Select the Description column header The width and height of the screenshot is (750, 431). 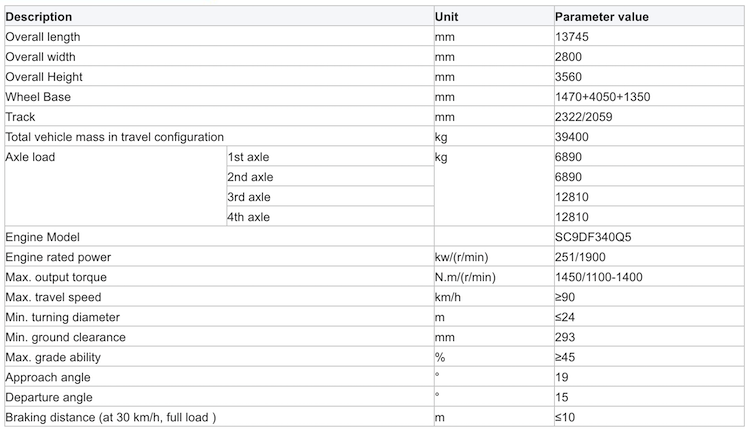pyautogui.click(x=219, y=17)
